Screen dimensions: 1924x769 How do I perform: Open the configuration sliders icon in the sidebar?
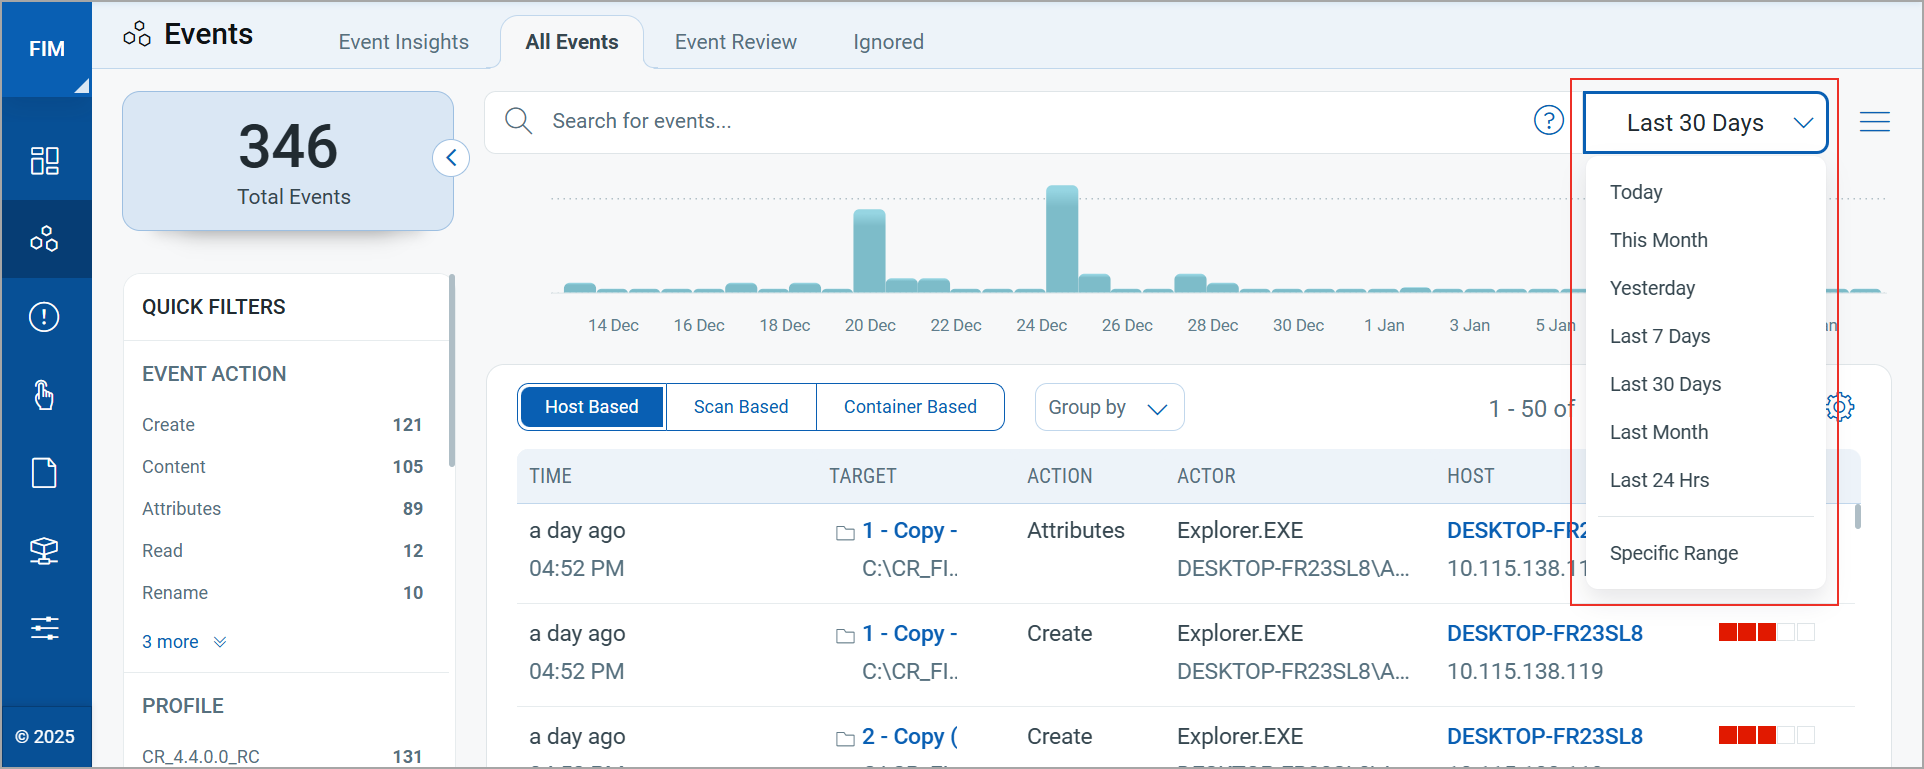click(45, 628)
